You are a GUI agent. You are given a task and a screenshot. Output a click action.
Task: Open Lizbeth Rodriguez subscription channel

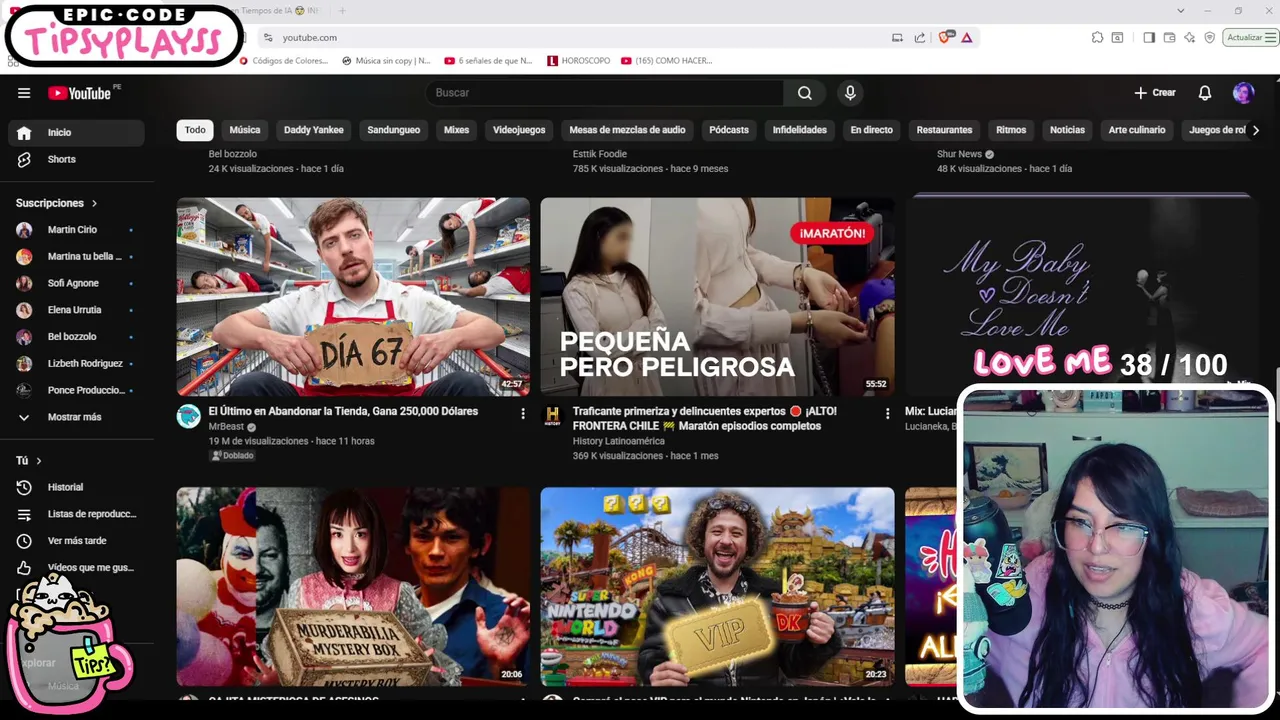(76, 364)
